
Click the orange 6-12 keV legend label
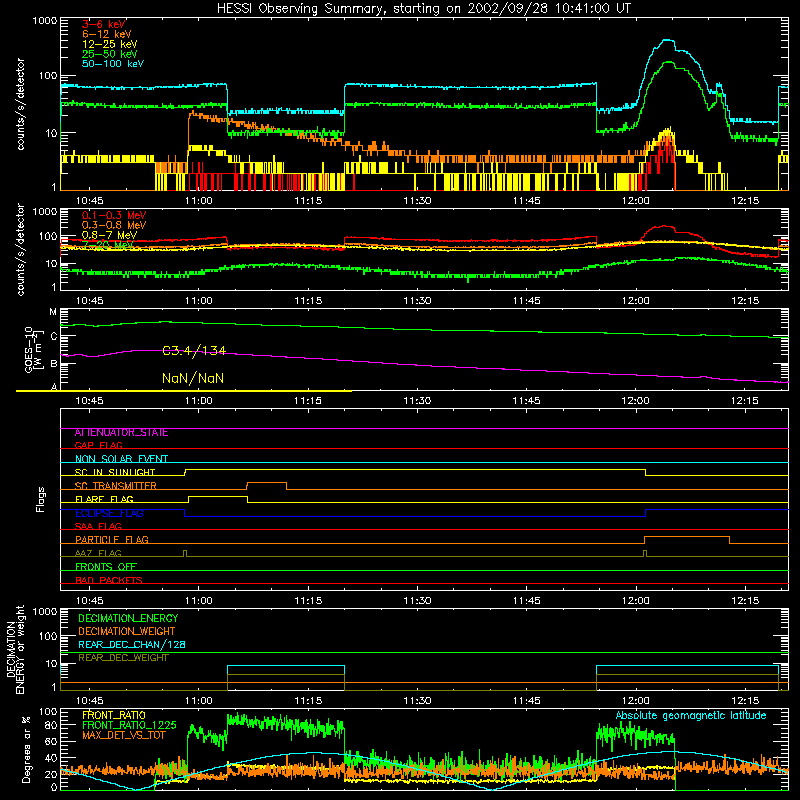[107, 34]
